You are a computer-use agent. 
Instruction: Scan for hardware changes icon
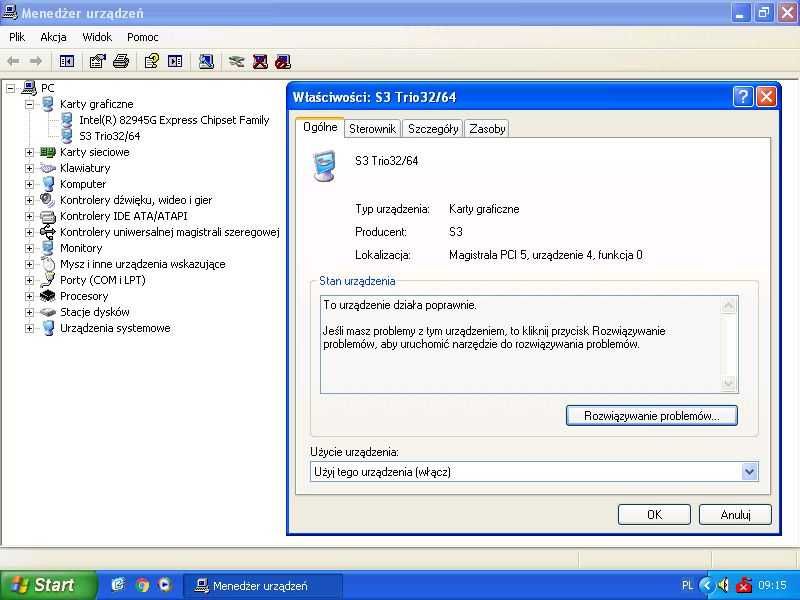click(206, 62)
